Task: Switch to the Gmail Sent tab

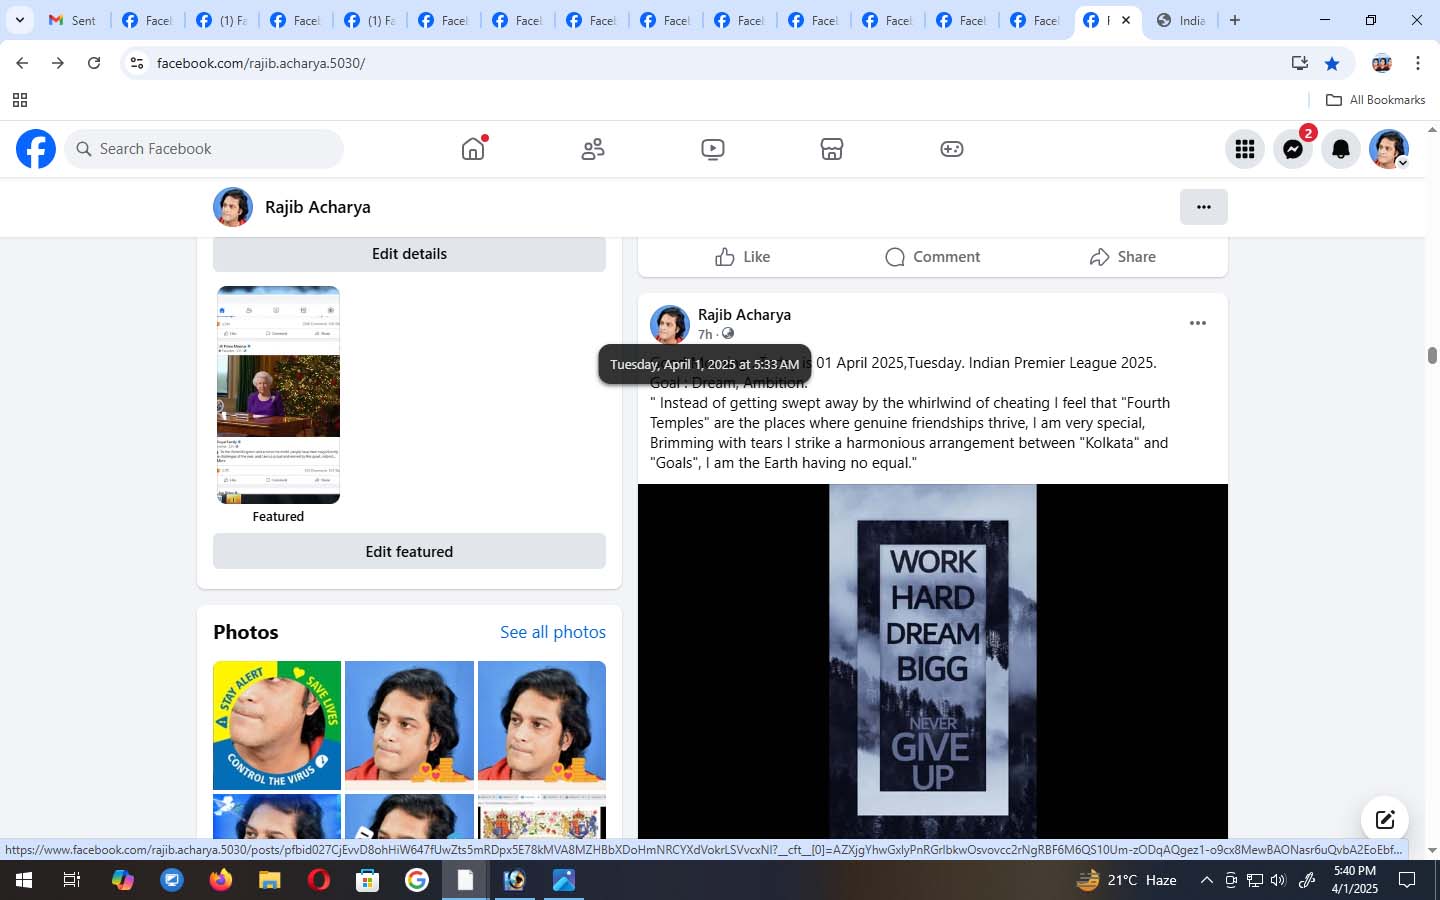Action: (72, 20)
